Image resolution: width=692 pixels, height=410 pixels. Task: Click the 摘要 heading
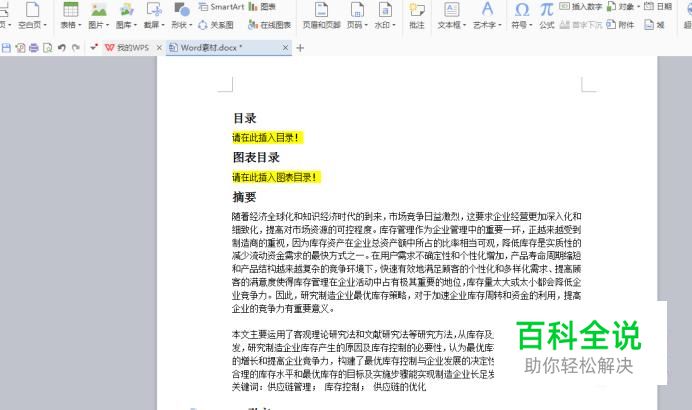[x=244, y=197]
